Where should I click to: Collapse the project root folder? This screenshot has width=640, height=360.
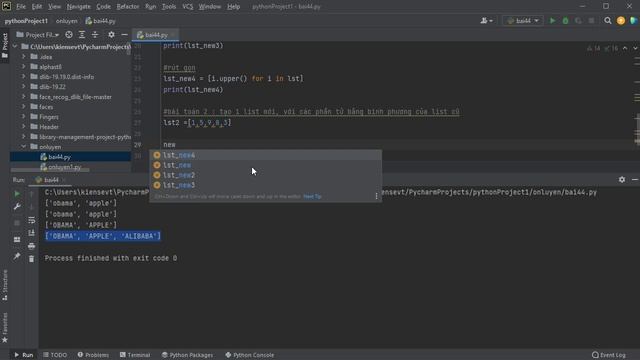pyautogui.click(x=15, y=47)
